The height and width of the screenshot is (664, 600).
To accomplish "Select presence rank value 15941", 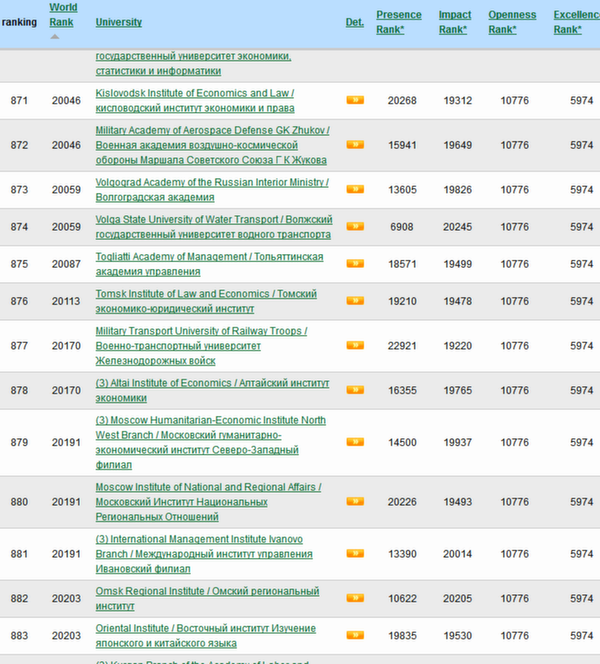I will 402,145.
